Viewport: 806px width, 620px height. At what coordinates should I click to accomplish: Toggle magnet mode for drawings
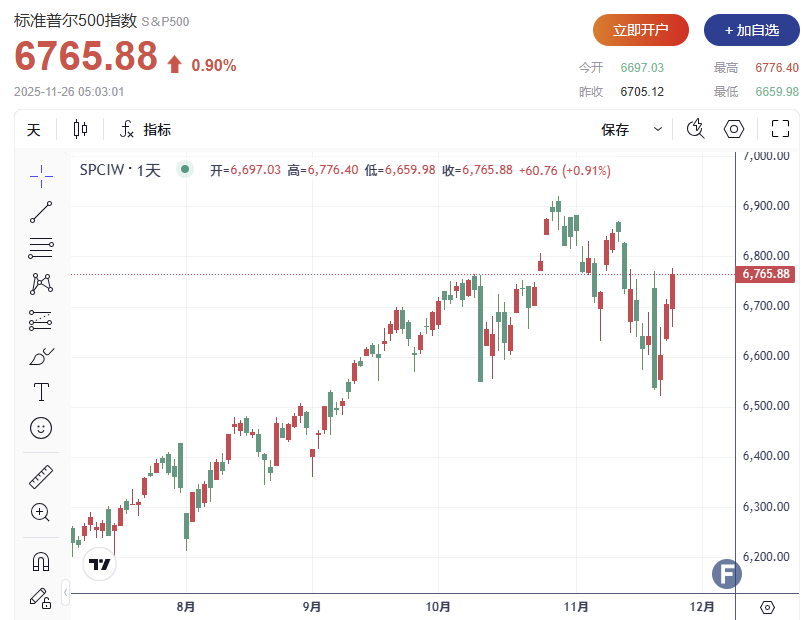(41, 562)
